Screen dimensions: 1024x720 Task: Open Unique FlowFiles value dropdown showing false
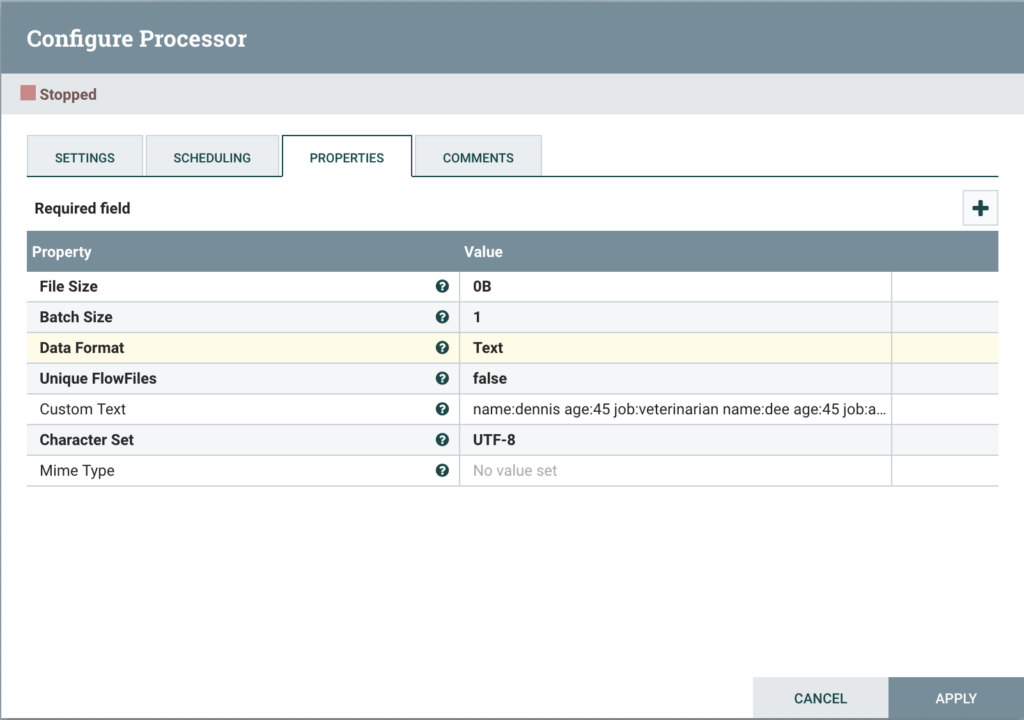pyautogui.click(x=675, y=379)
